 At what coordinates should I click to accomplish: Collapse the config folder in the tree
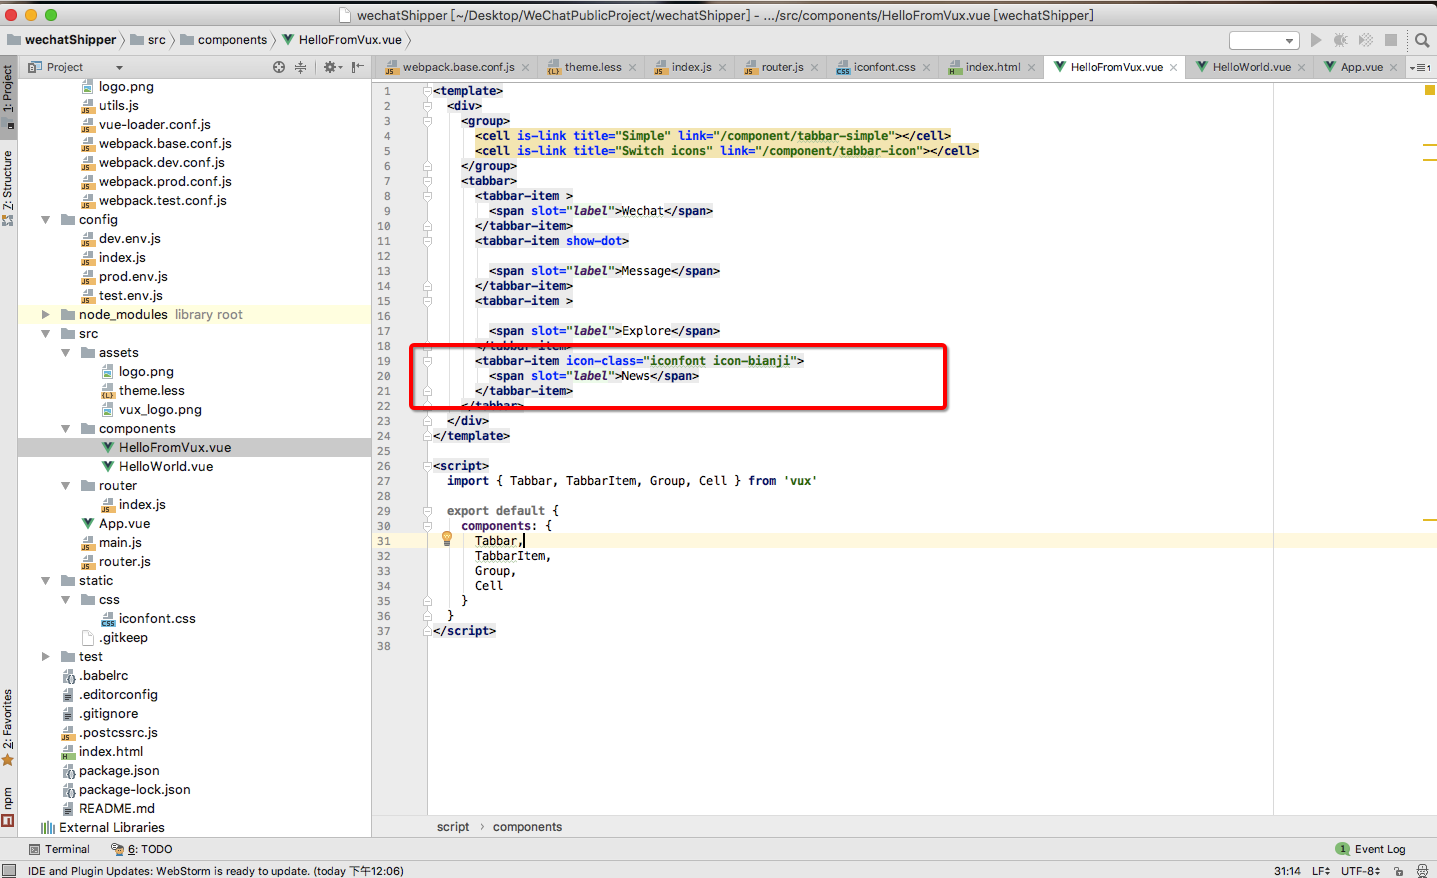pos(45,219)
